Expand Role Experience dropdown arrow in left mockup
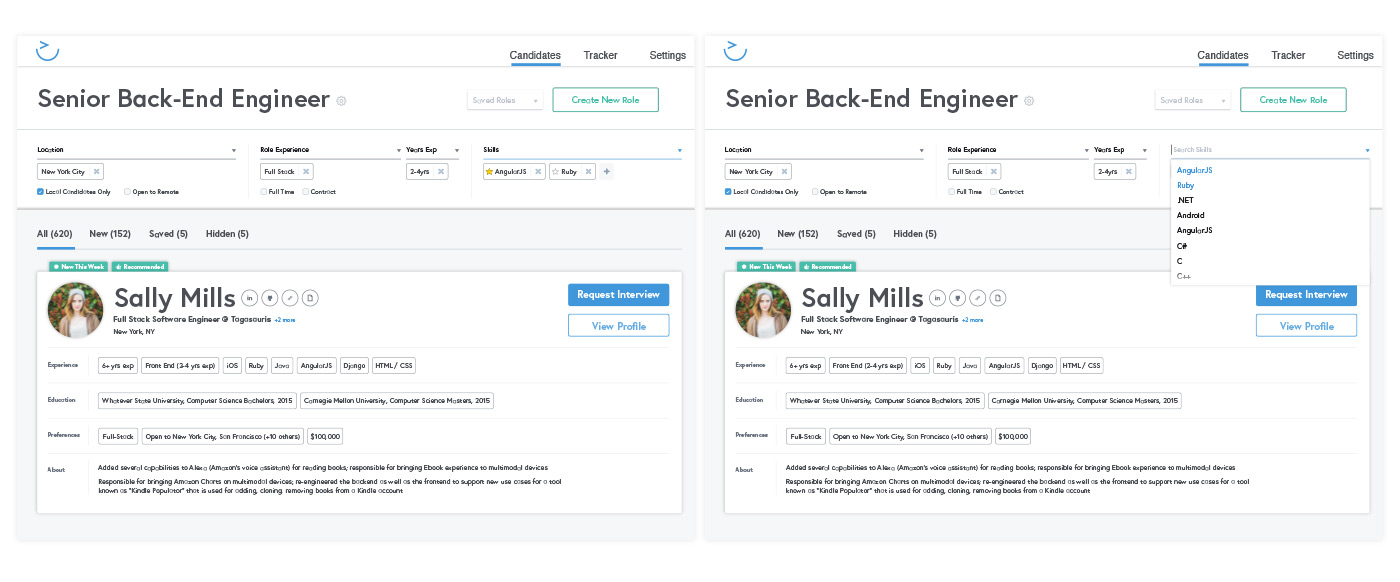Screen dimensions: 1400x582 tap(398, 151)
